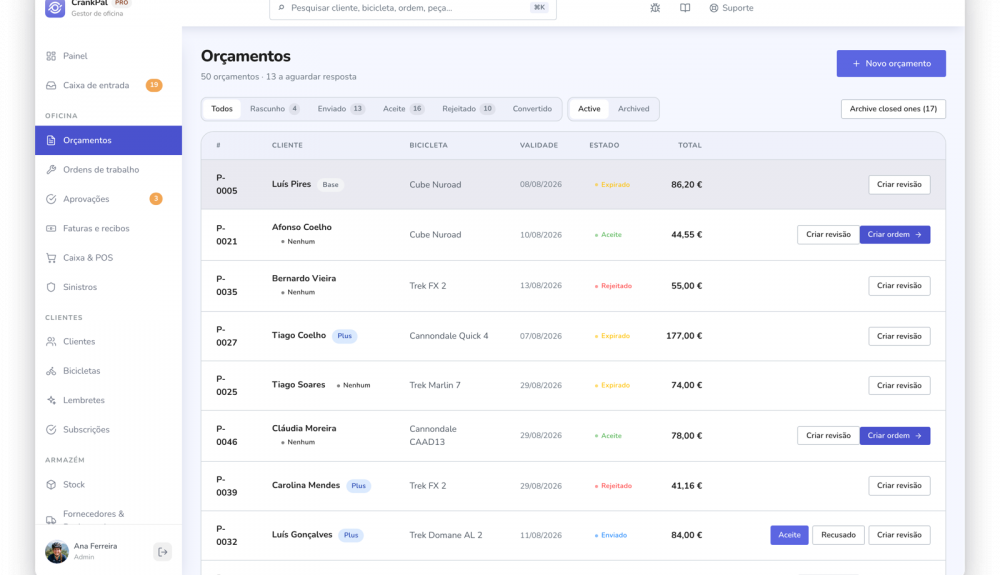This screenshot has height=575, width=1000.
Task: Click the Cannondale Quick 4 cell
Action: (x=449, y=336)
